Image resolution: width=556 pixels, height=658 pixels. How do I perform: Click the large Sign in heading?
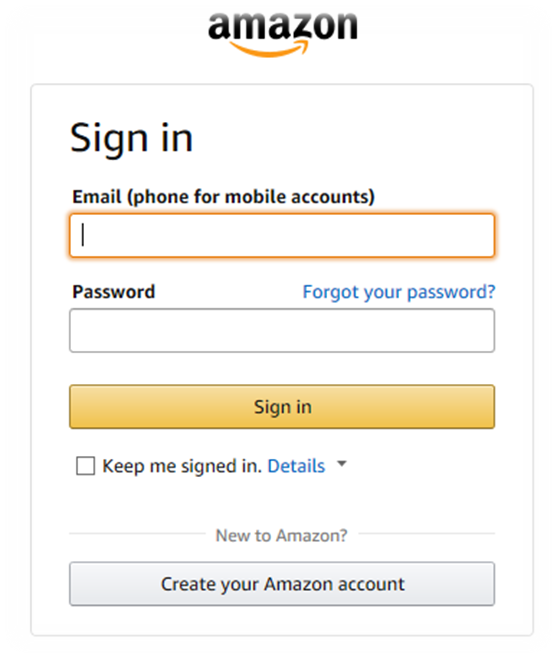click(131, 138)
